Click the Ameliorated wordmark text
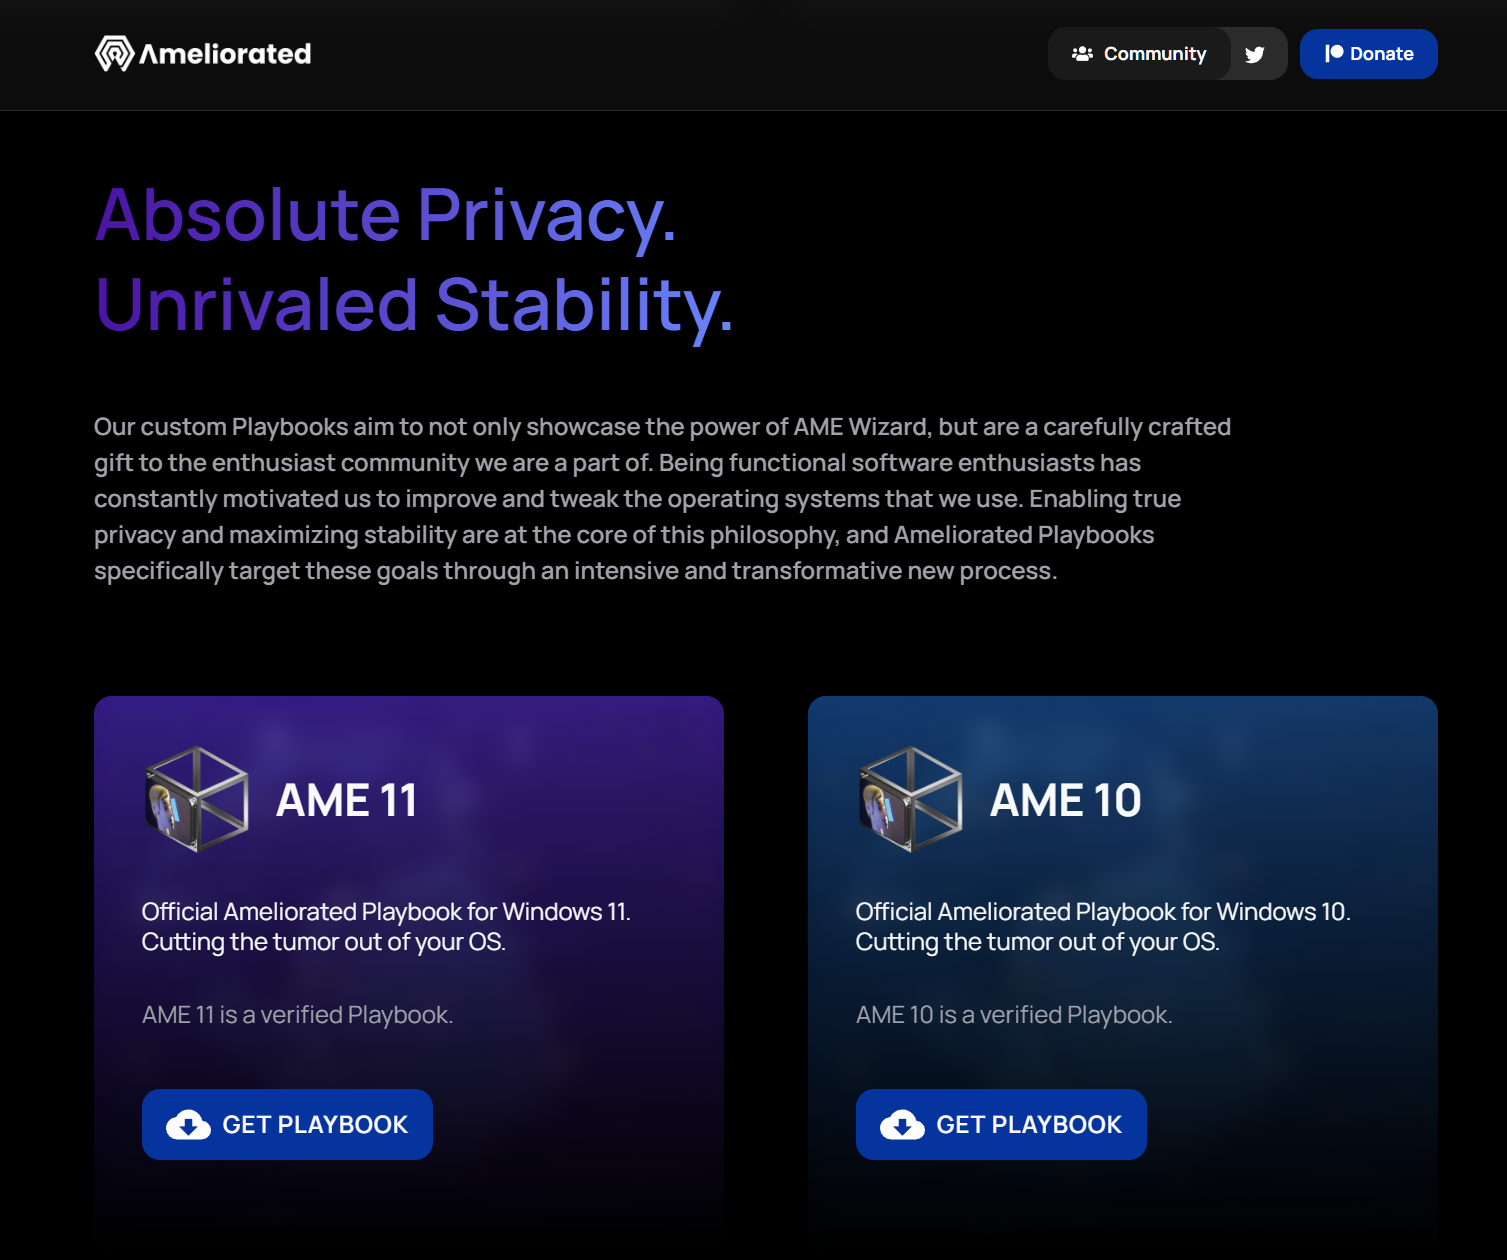The height and width of the screenshot is (1260, 1507). click(x=225, y=54)
